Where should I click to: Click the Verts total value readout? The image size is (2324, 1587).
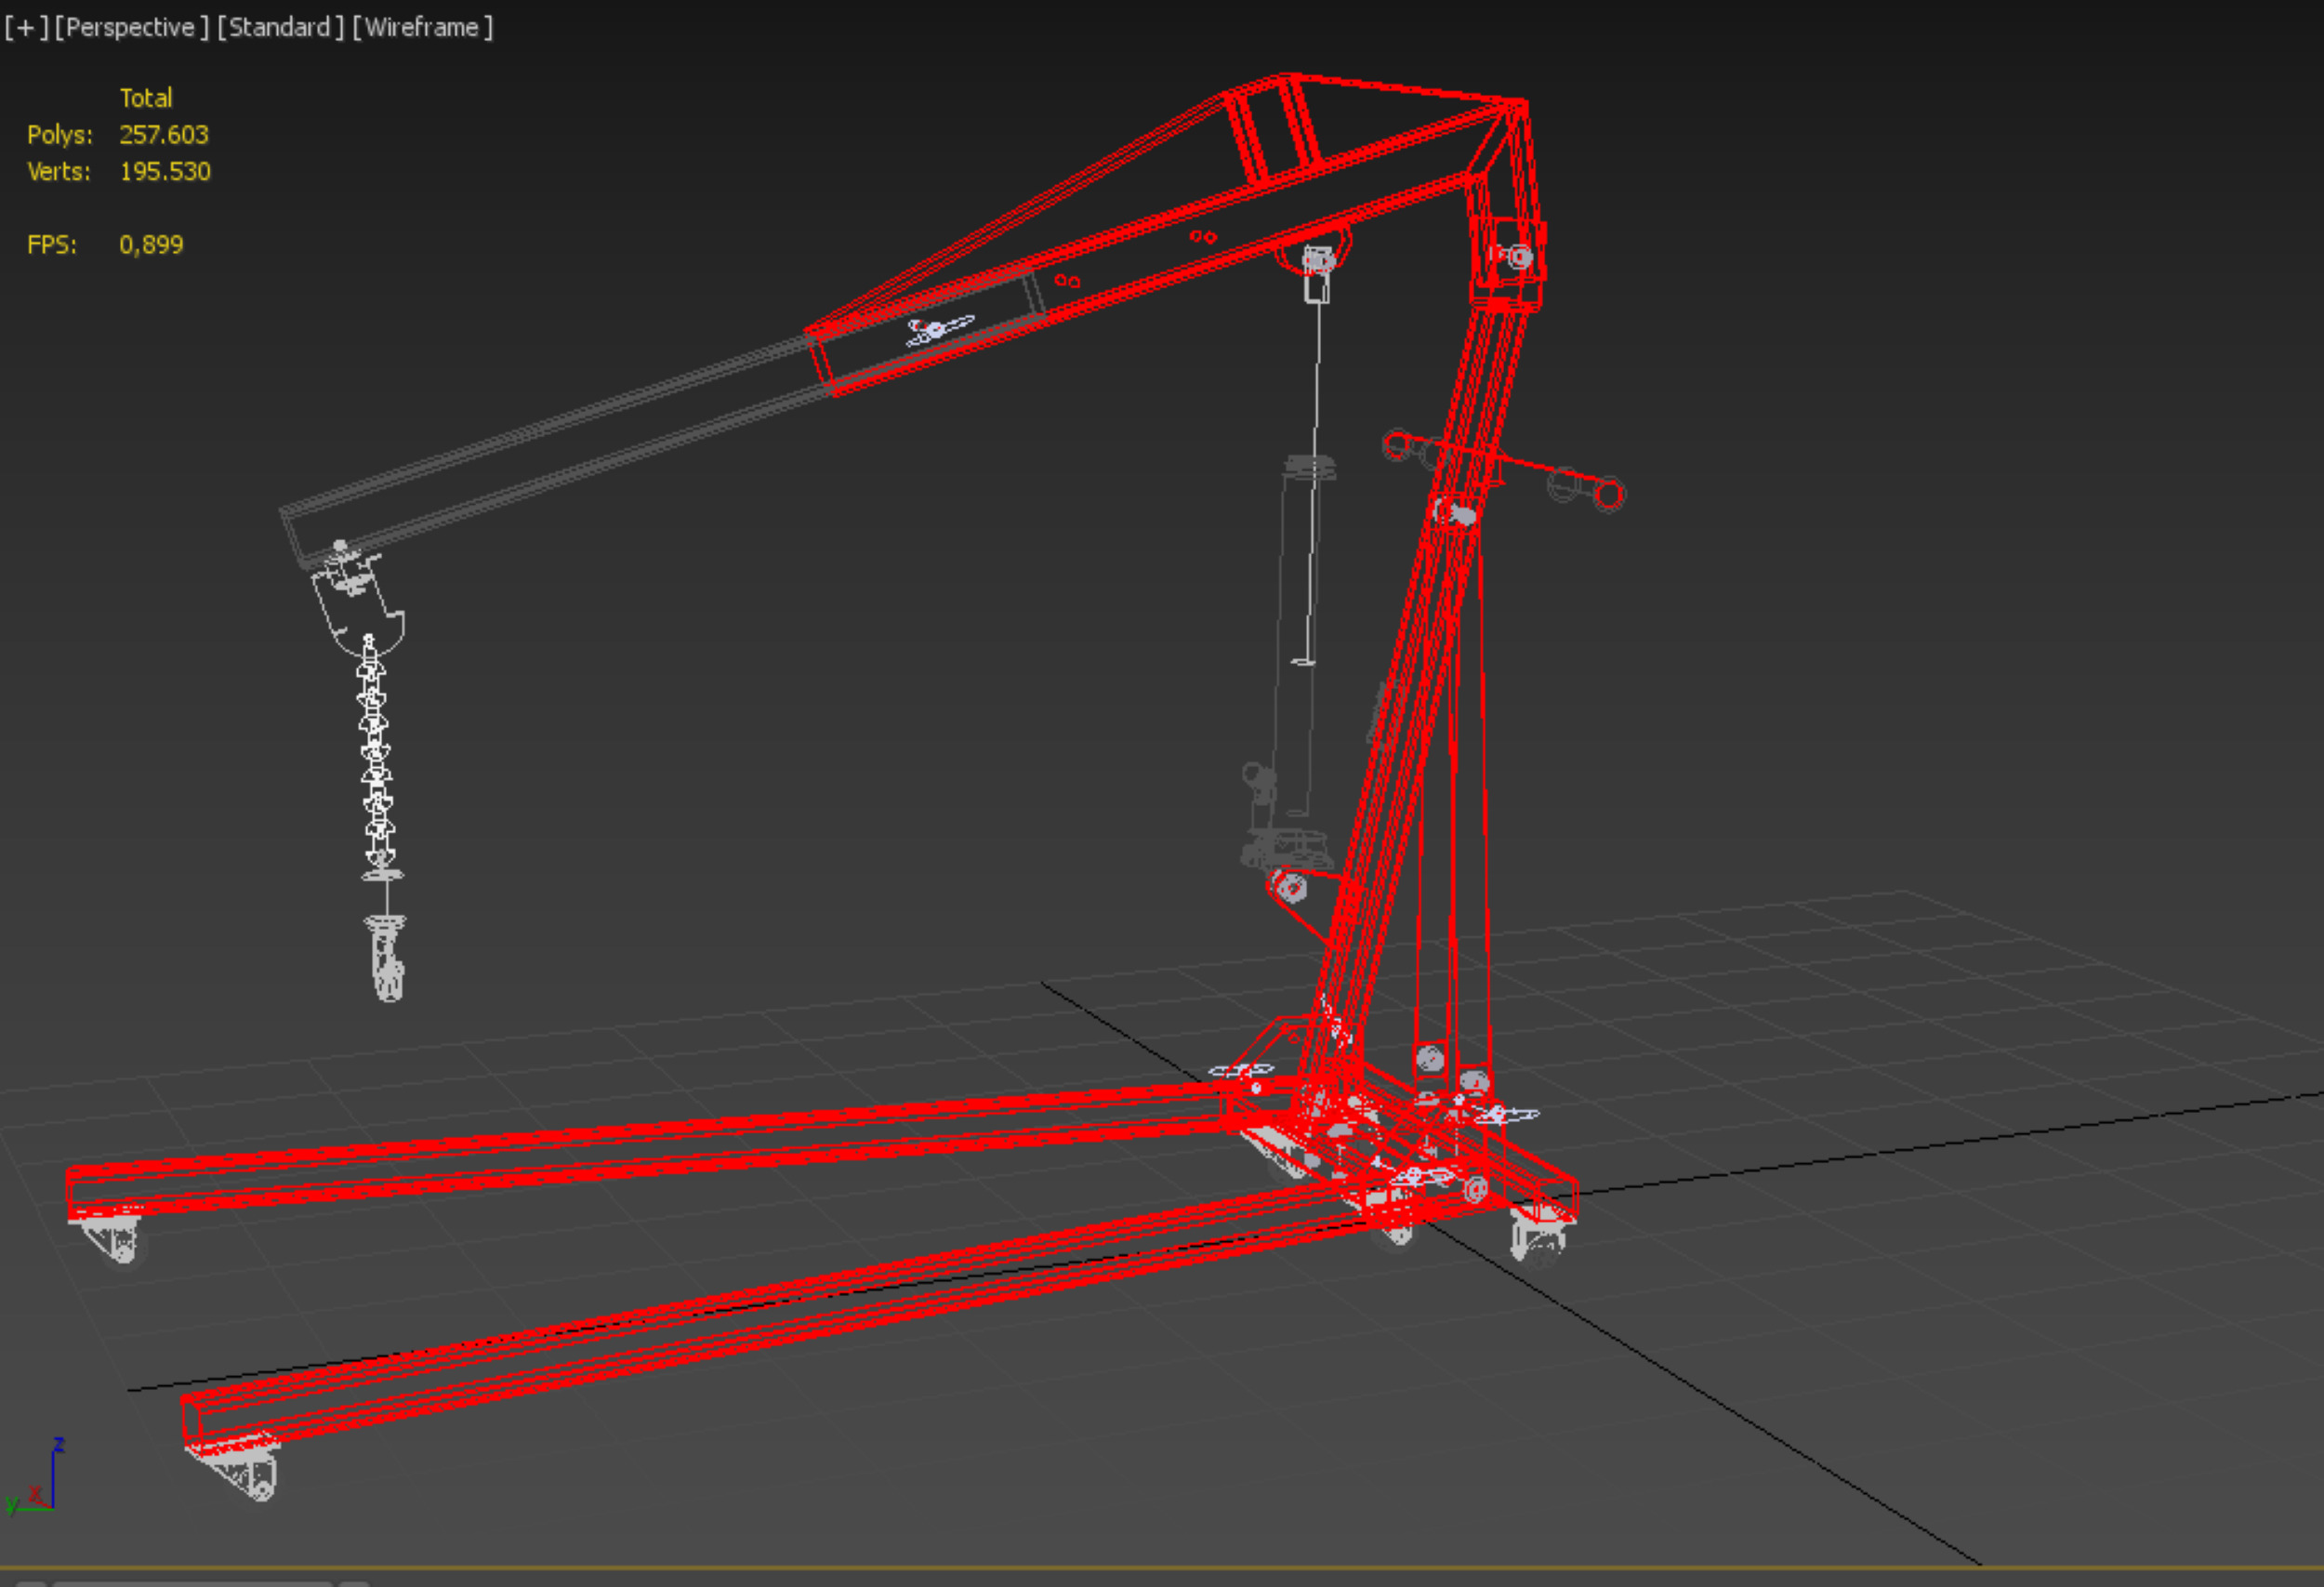(164, 171)
